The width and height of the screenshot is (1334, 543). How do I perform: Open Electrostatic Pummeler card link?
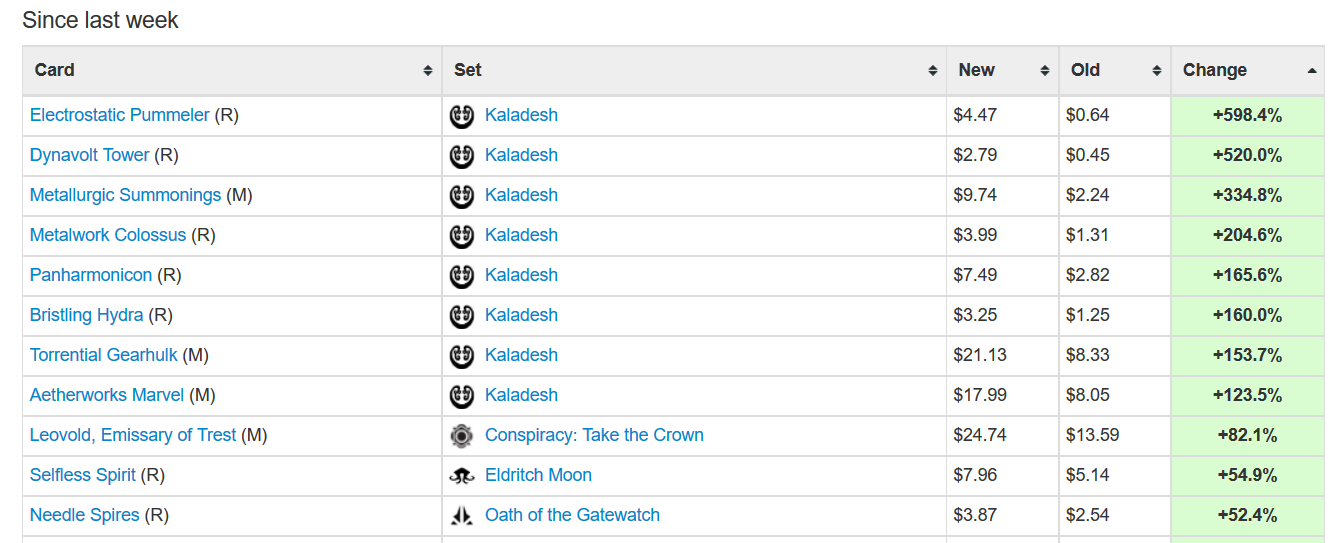[120, 115]
